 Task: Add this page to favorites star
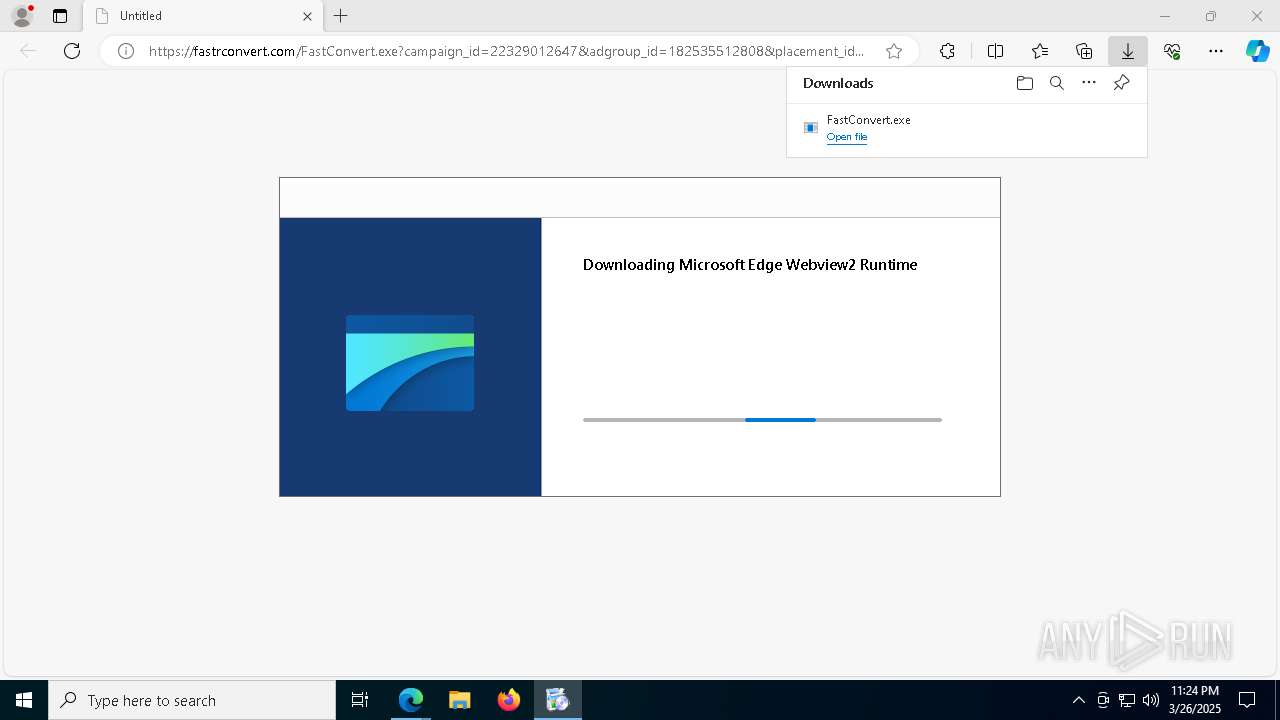point(894,51)
